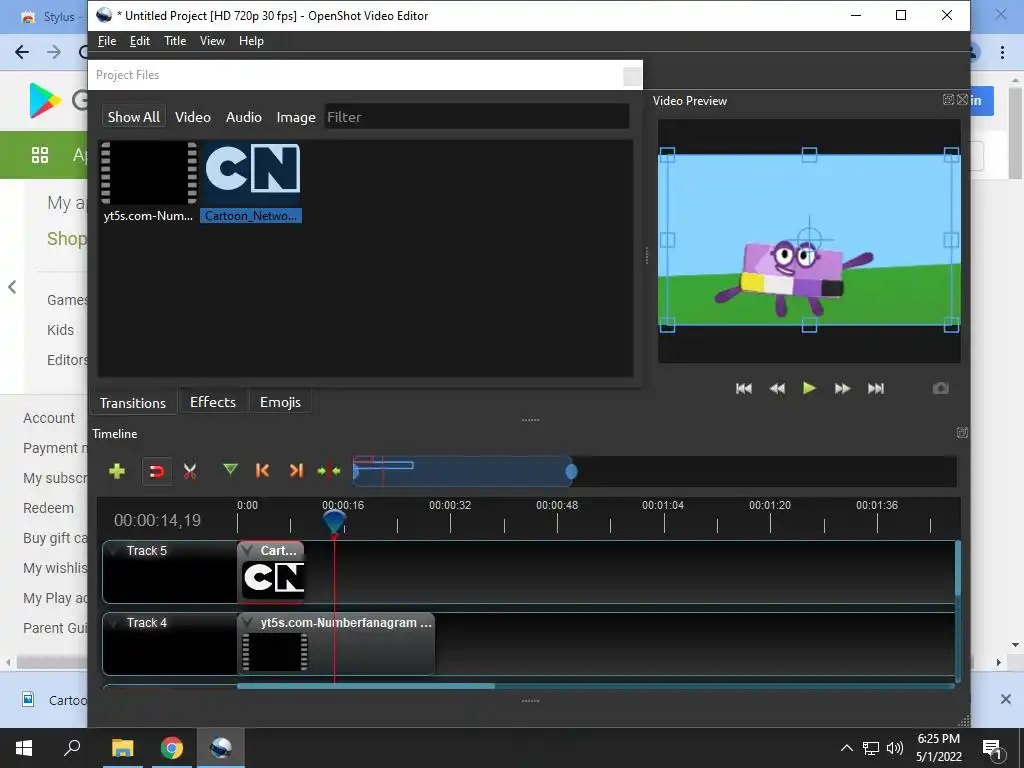Close Chrome's download bar

pos(1006,699)
